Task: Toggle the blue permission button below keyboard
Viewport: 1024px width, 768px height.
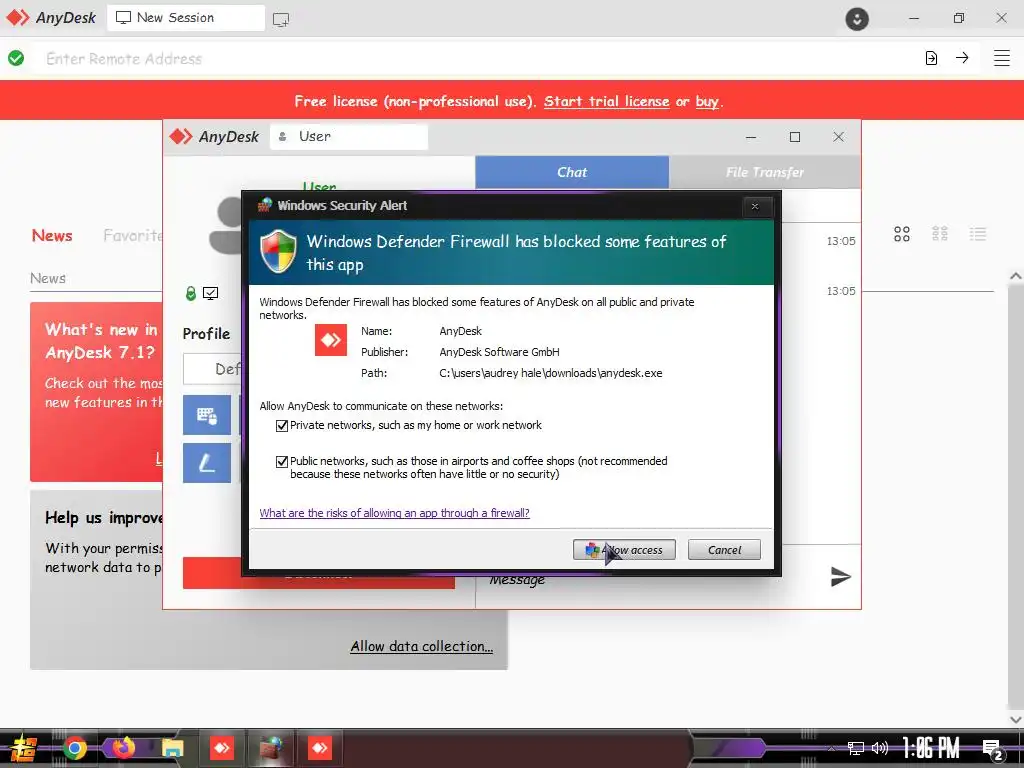Action: 206,463
